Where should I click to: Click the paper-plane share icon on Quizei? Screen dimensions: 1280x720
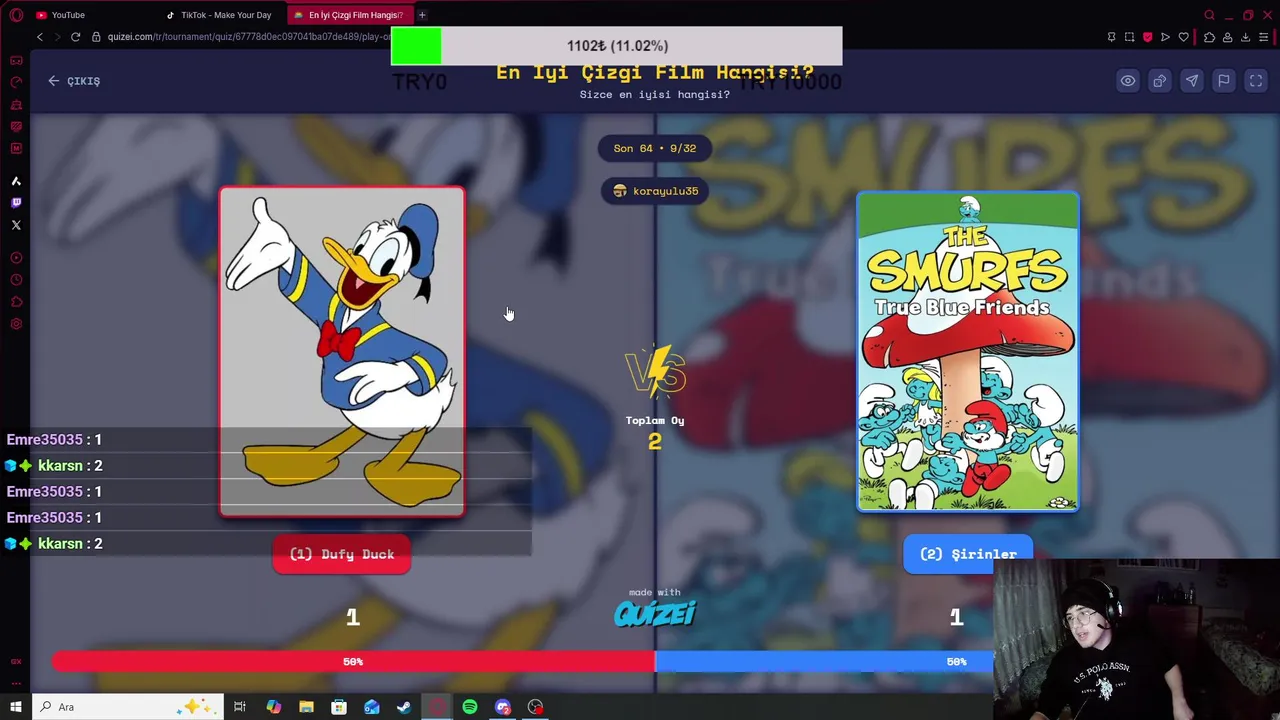click(x=1192, y=81)
